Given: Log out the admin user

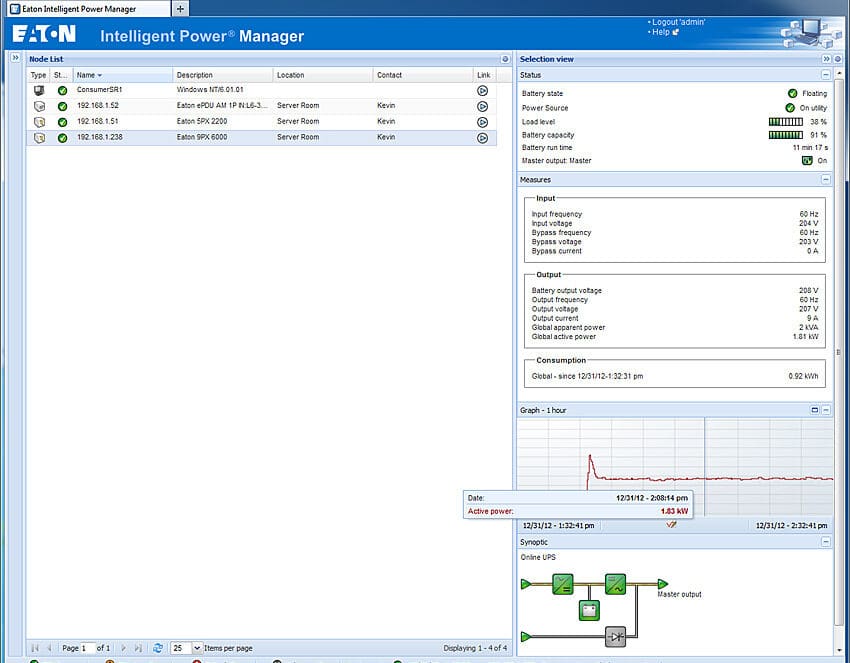Looking at the screenshot, I should (x=678, y=22).
